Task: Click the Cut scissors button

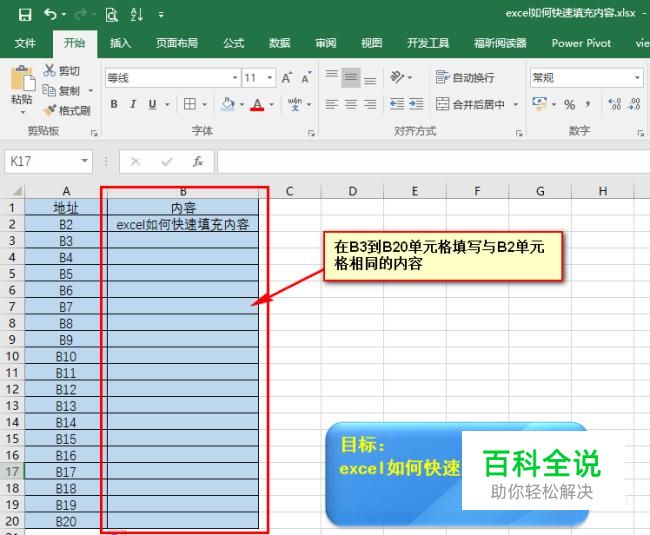Action: click(x=61, y=71)
